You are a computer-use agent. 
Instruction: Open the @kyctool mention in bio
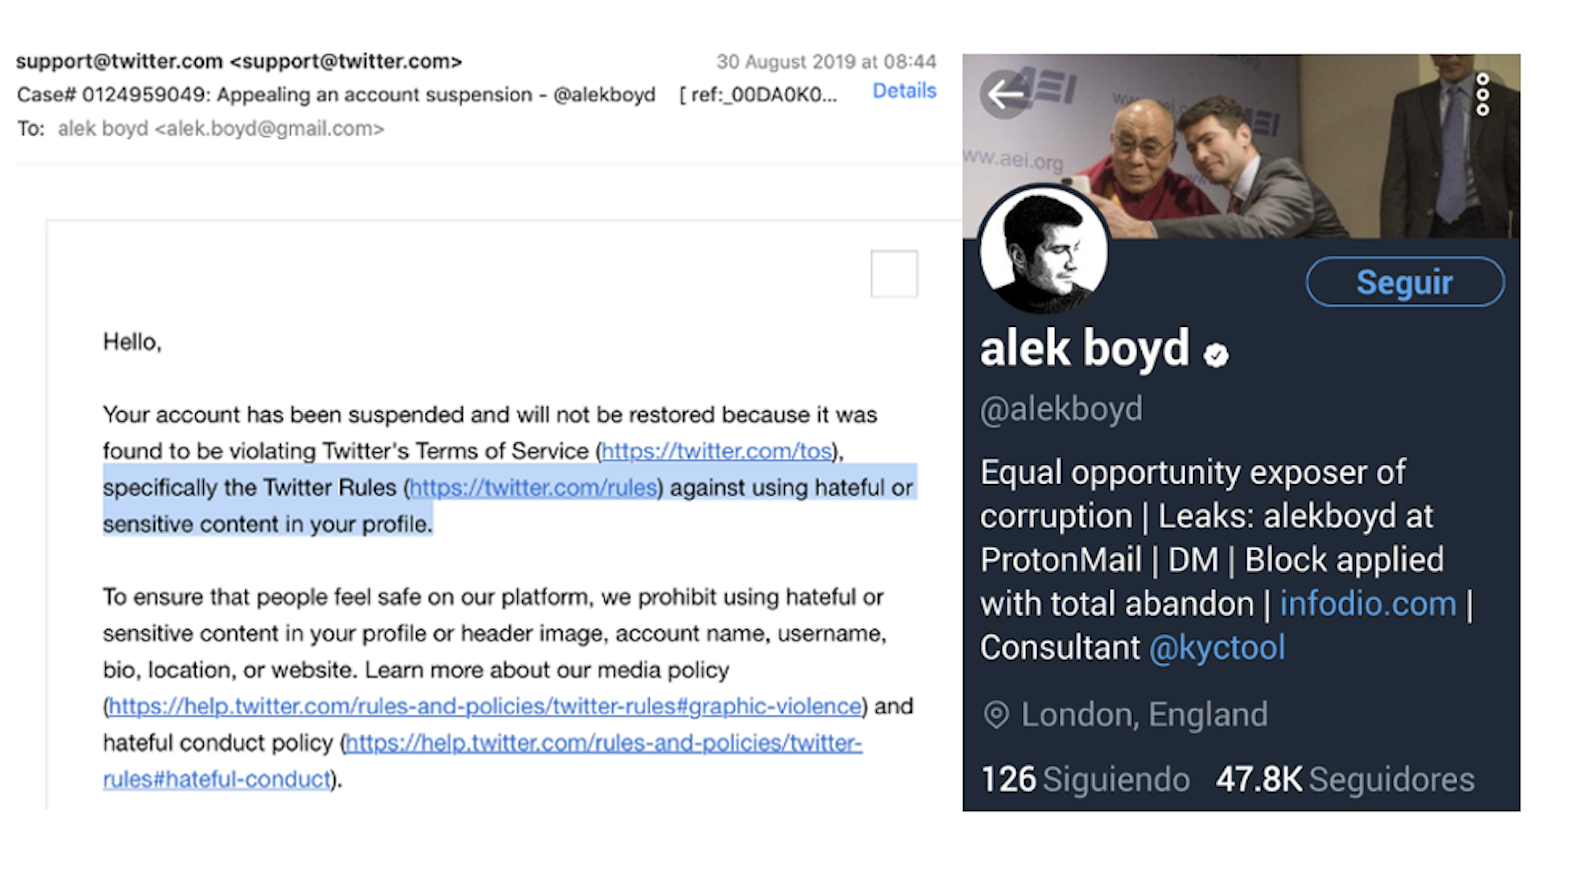pos(1217,648)
